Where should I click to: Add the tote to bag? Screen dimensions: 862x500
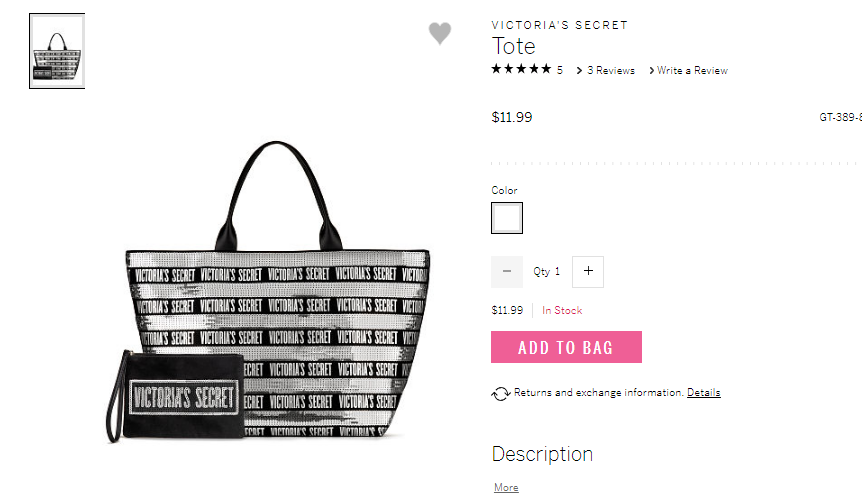(566, 347)
